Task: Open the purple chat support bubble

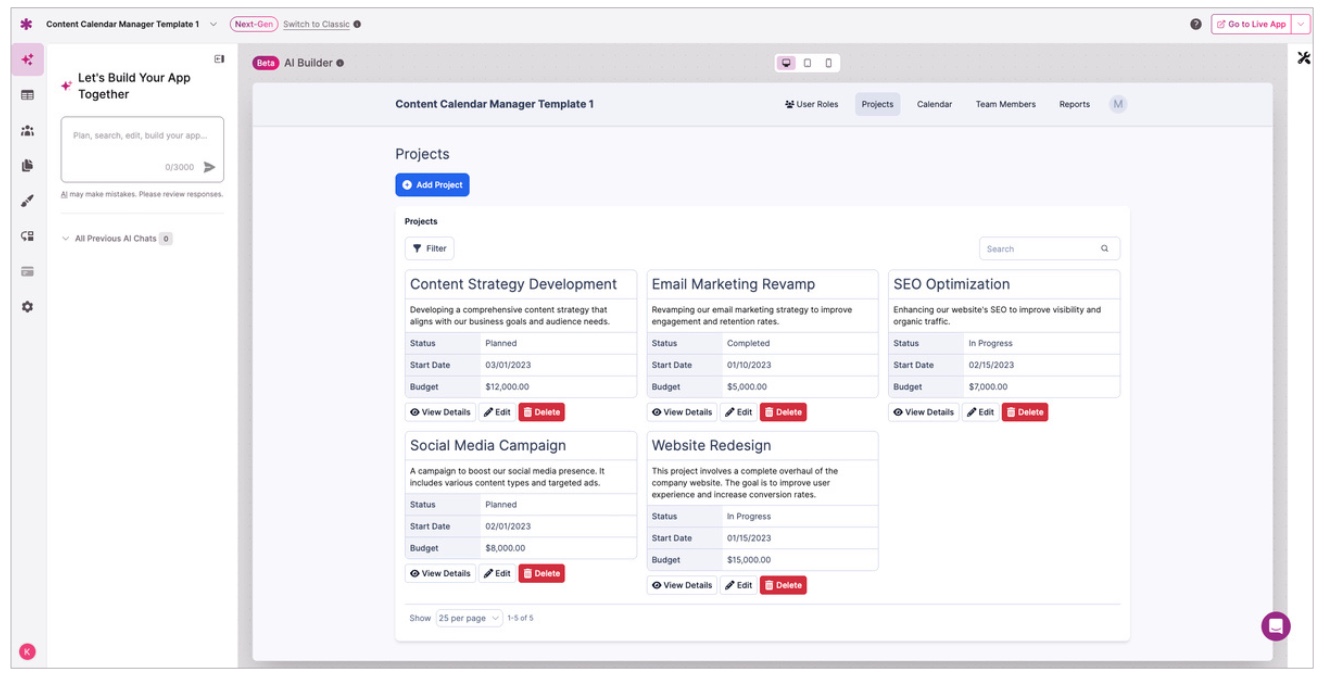Action: (1275, 626)
